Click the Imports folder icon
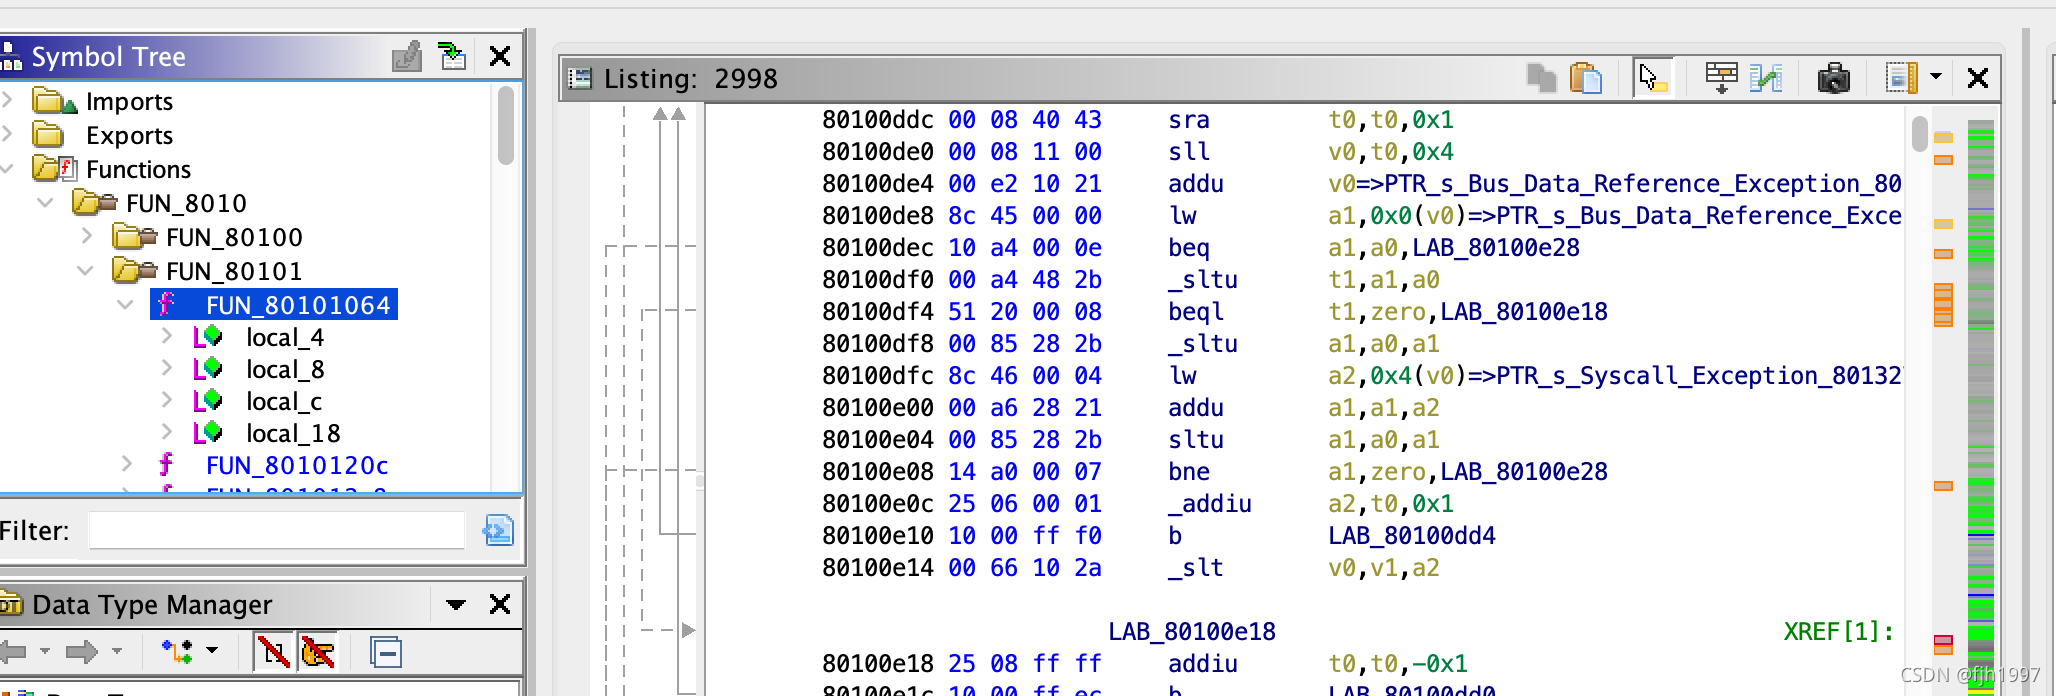The image size is (2056, 696). (55, 101)
